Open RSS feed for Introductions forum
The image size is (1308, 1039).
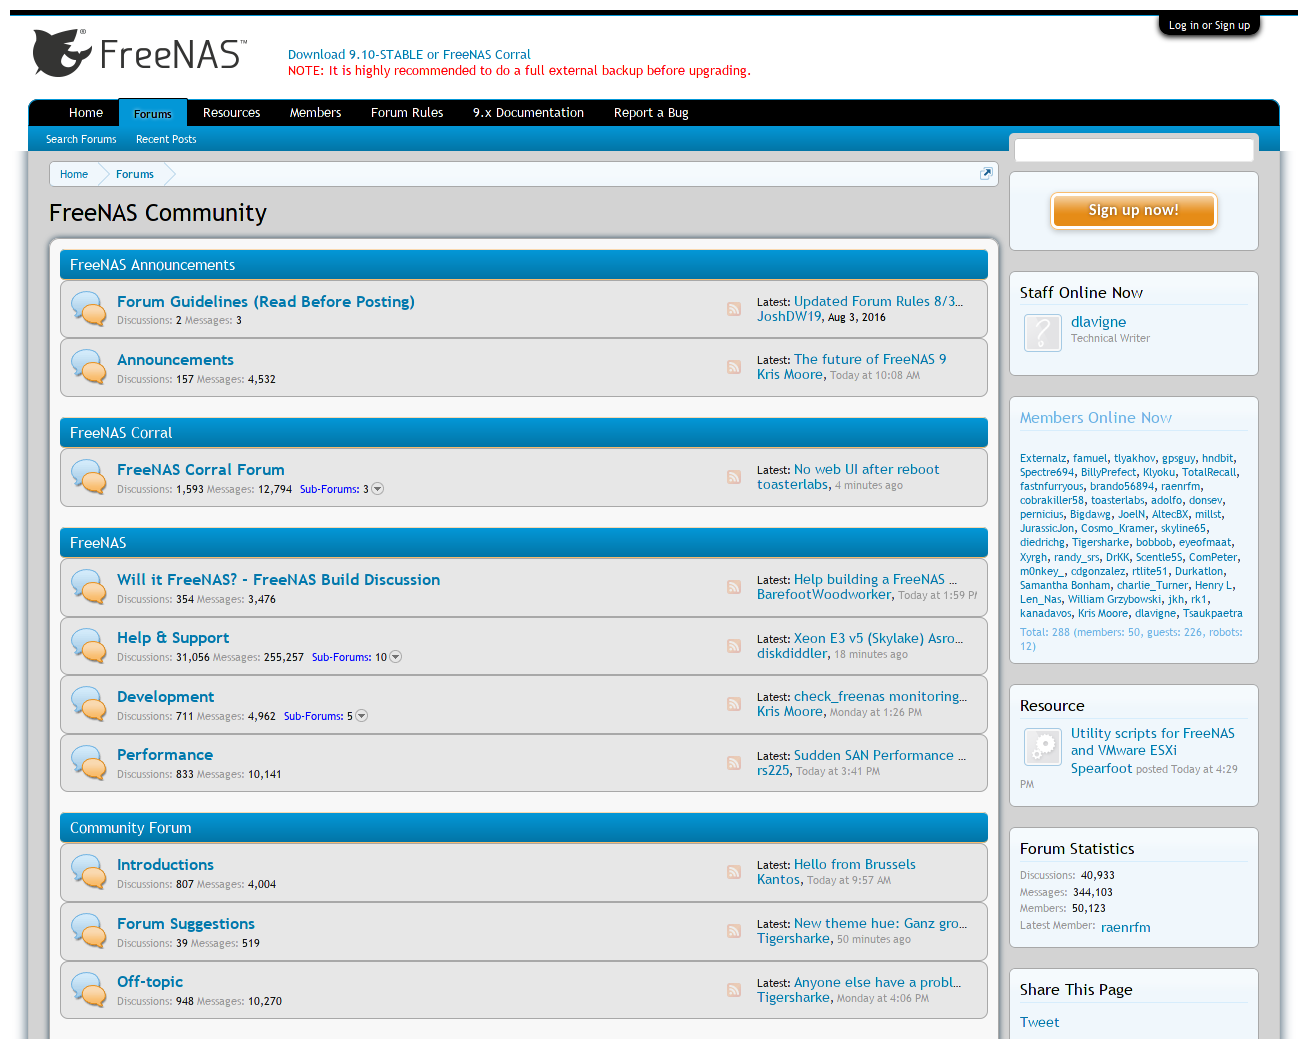coord(734,872)
